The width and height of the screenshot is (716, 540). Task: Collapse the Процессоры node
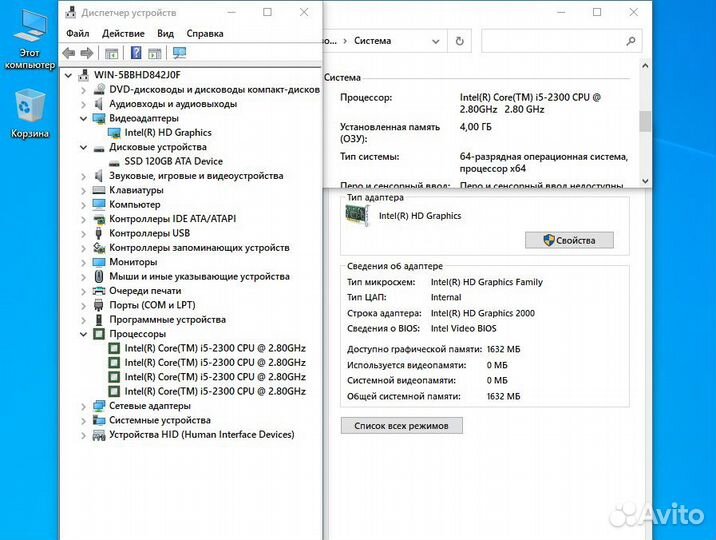tap(83, 334)
